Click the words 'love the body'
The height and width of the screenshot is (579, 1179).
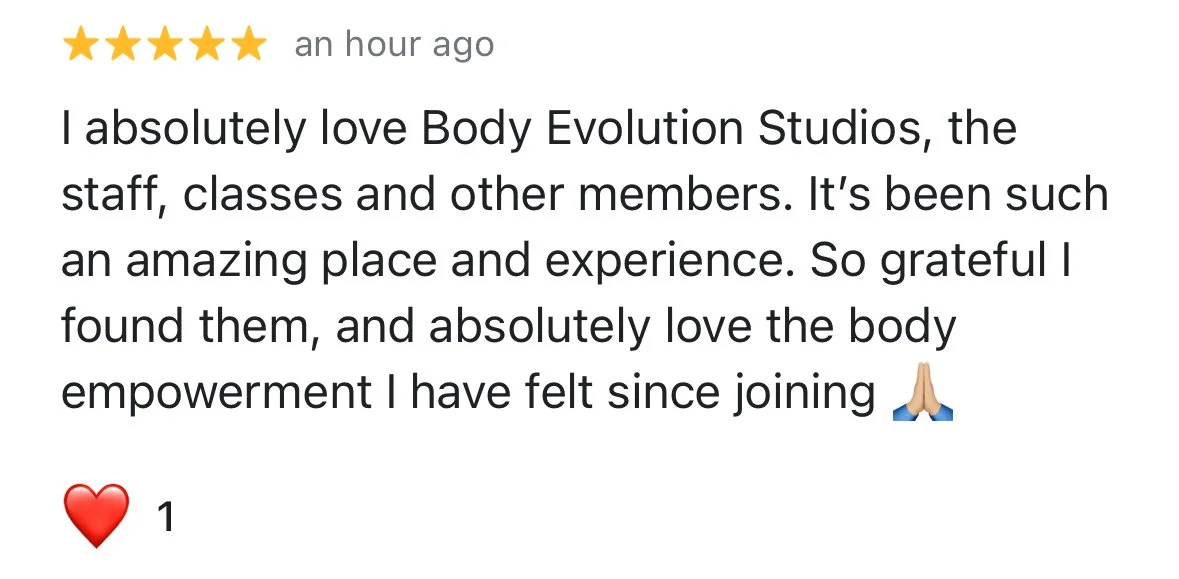click(811, 327)
